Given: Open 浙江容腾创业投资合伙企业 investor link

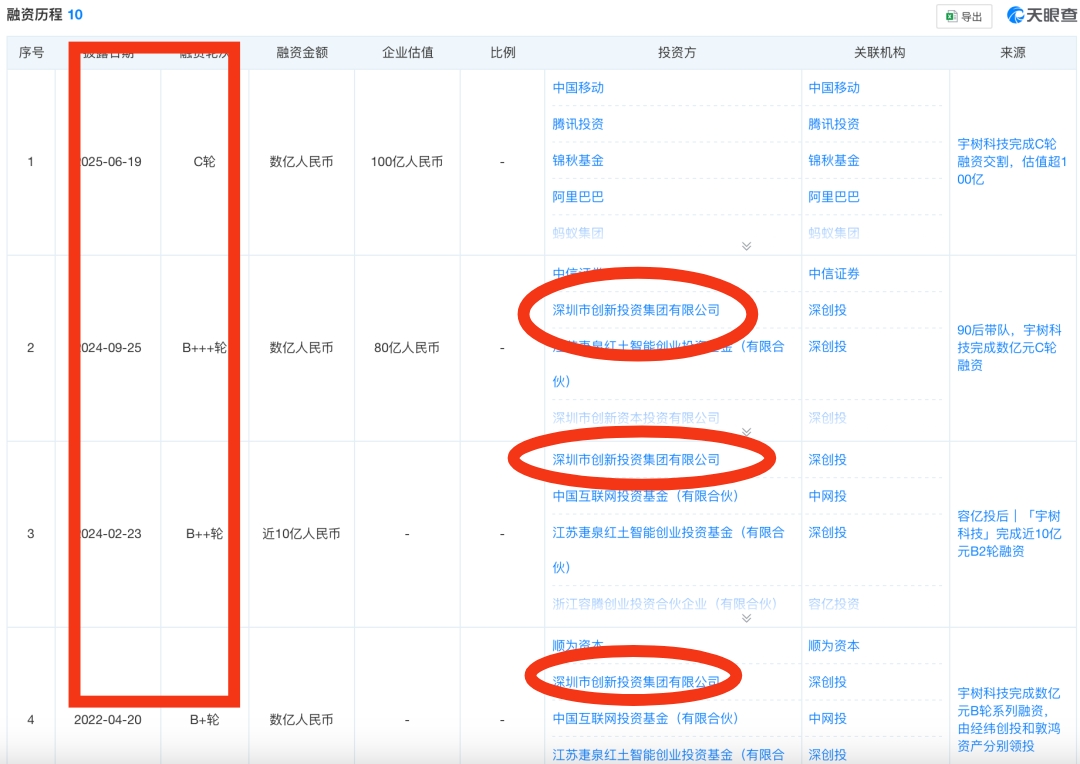Looking at the screenshot, I should (665, 603).
